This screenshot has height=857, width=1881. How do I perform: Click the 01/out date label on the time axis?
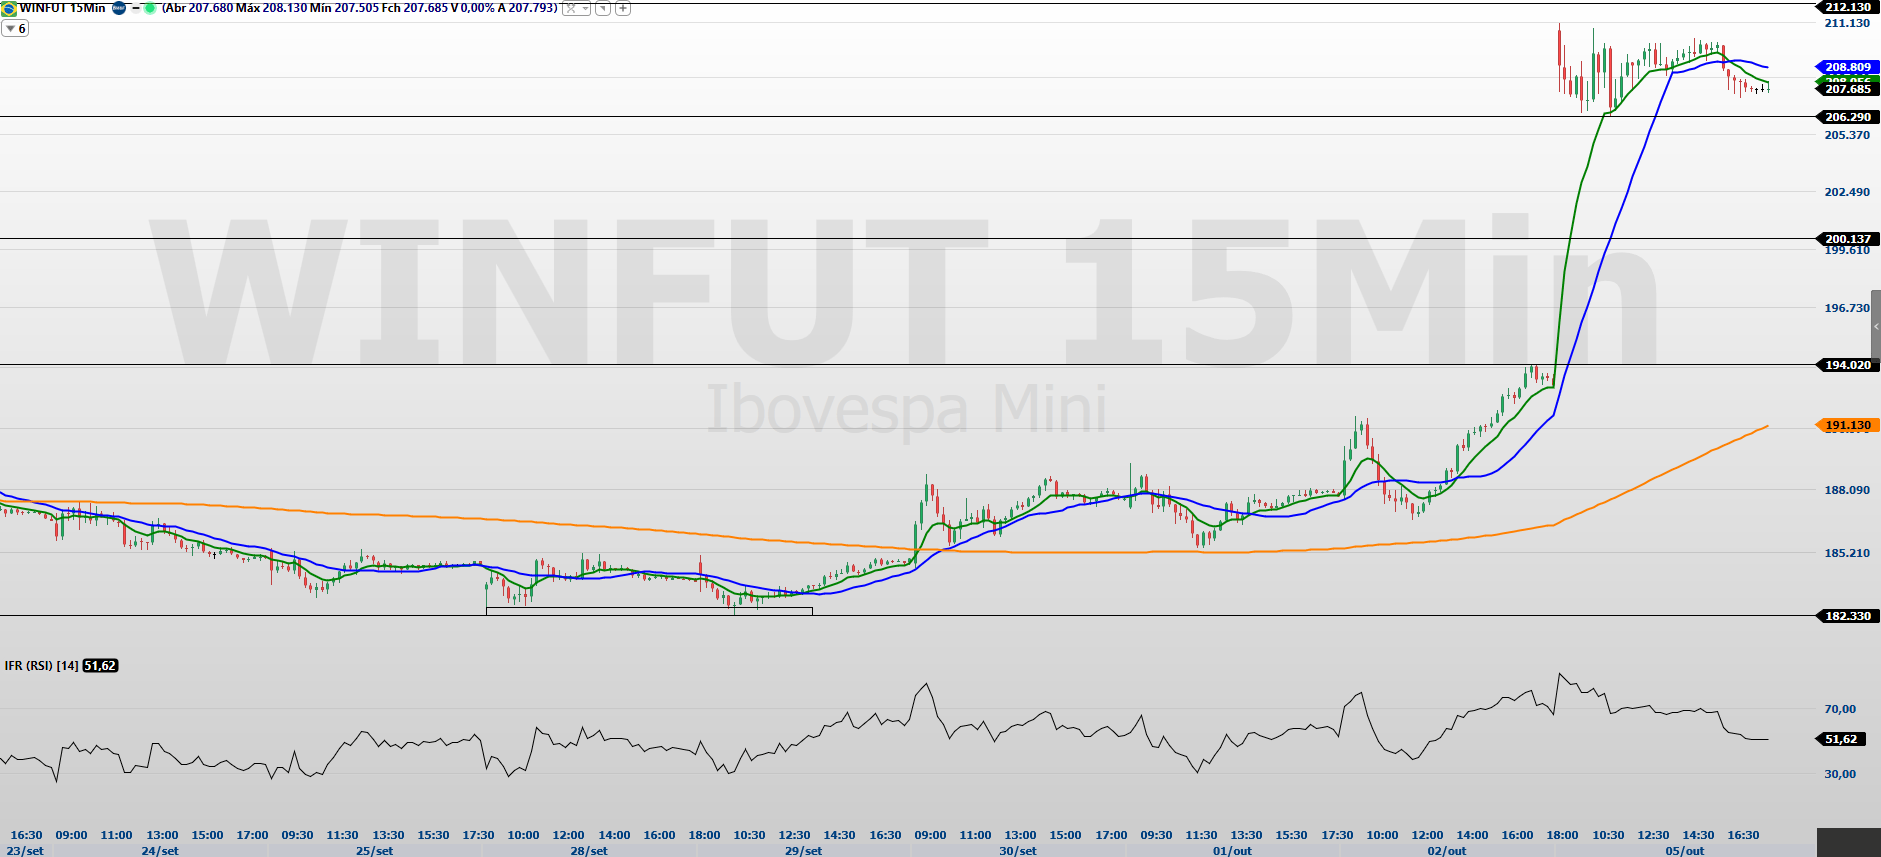coord(1232,851)
